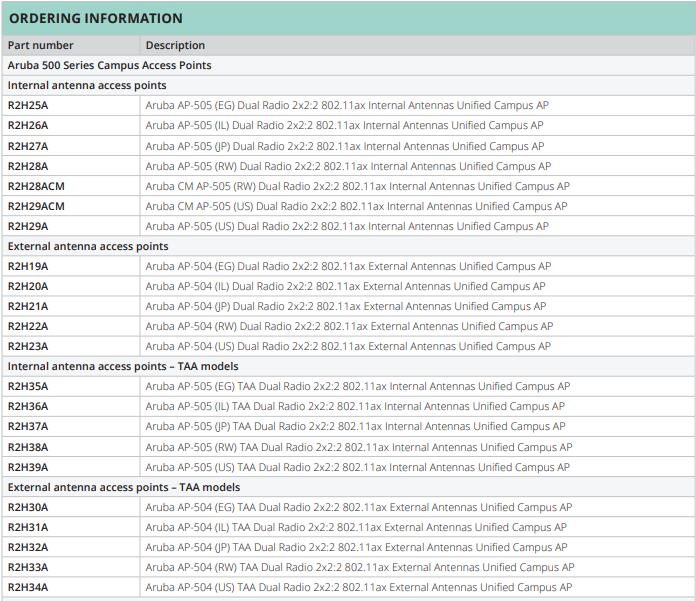
Task: Click the AP-504 (US) External Antennas description without TAA
Action: 348,346
